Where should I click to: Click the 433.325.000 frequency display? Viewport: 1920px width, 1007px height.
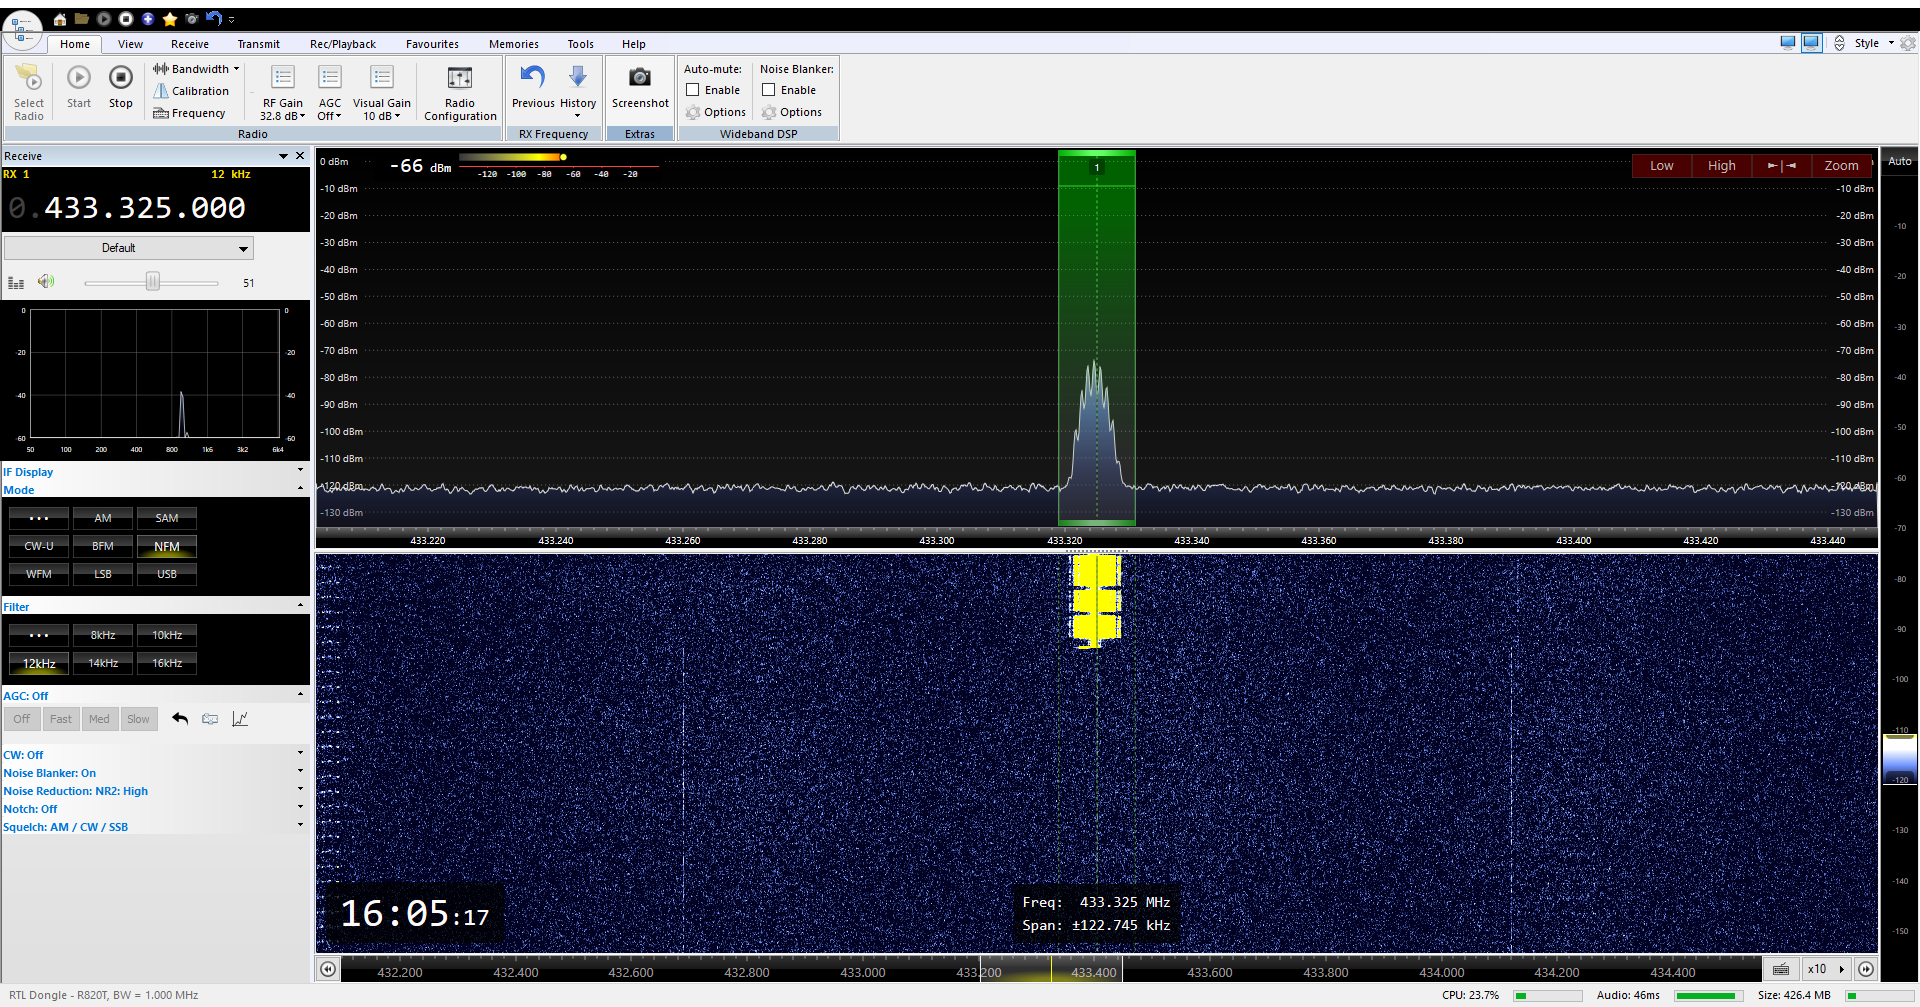click(x=145, y=208)
